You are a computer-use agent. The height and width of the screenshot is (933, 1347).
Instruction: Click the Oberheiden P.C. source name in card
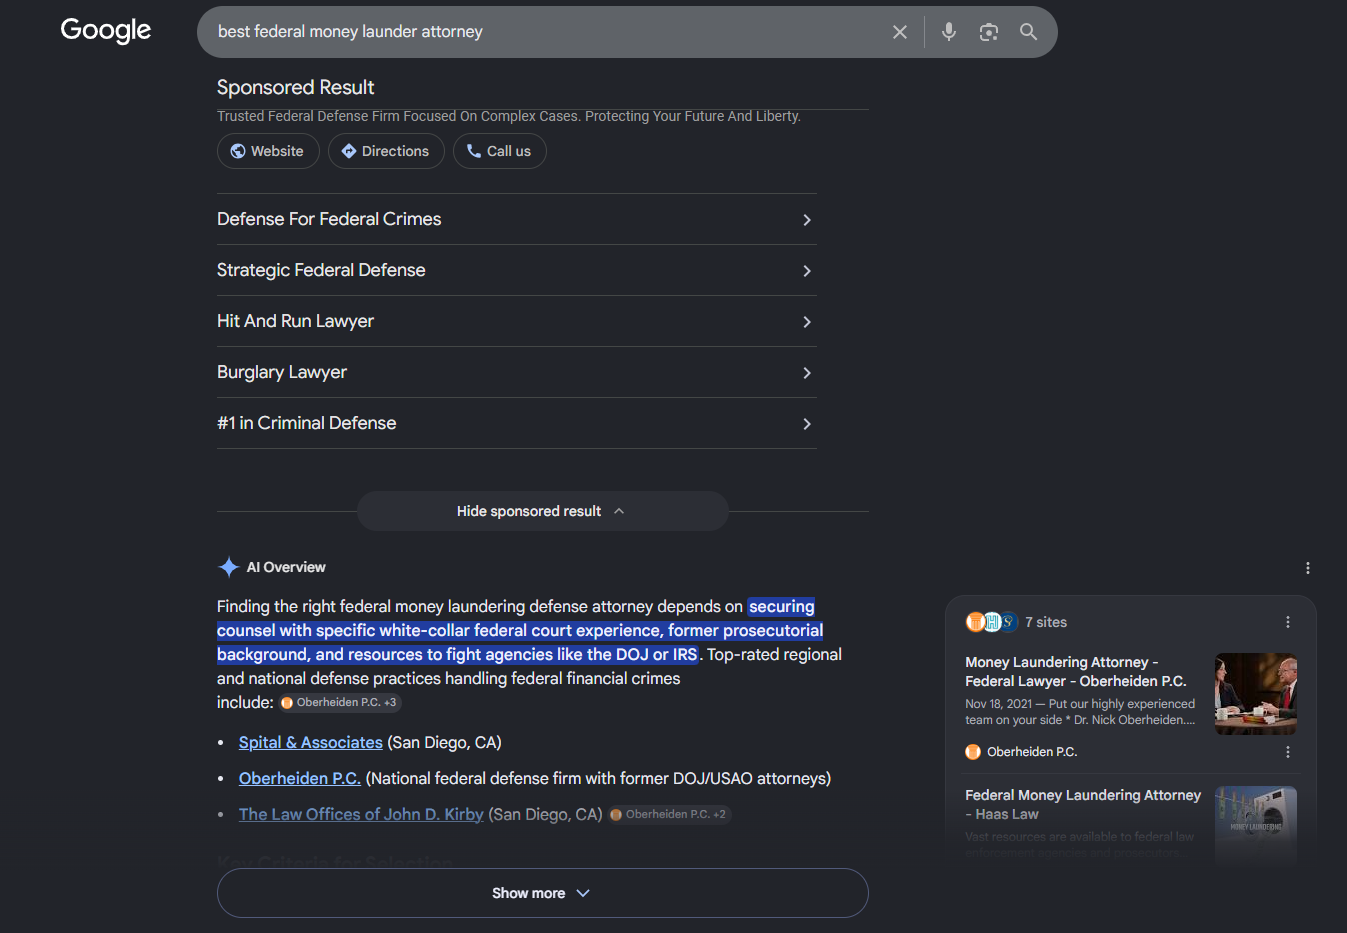tap(1032, 752)
